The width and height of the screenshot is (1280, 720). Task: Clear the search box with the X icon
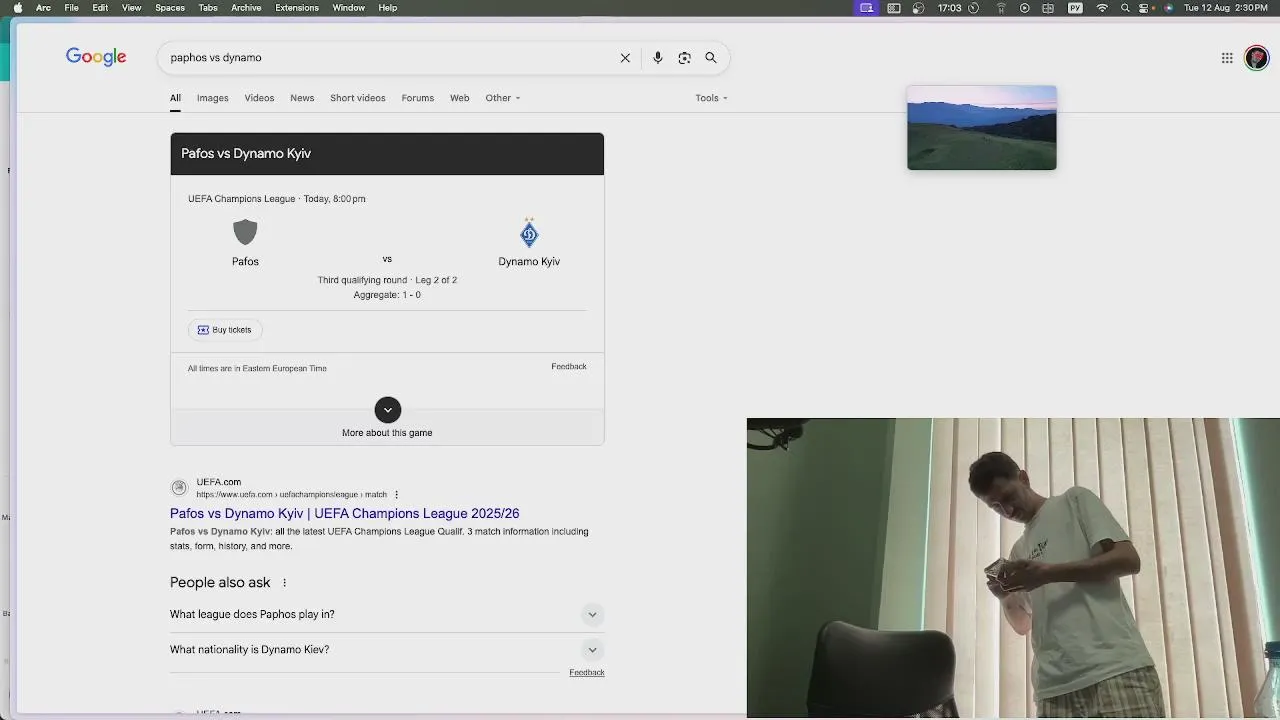[x=625, y=58]
